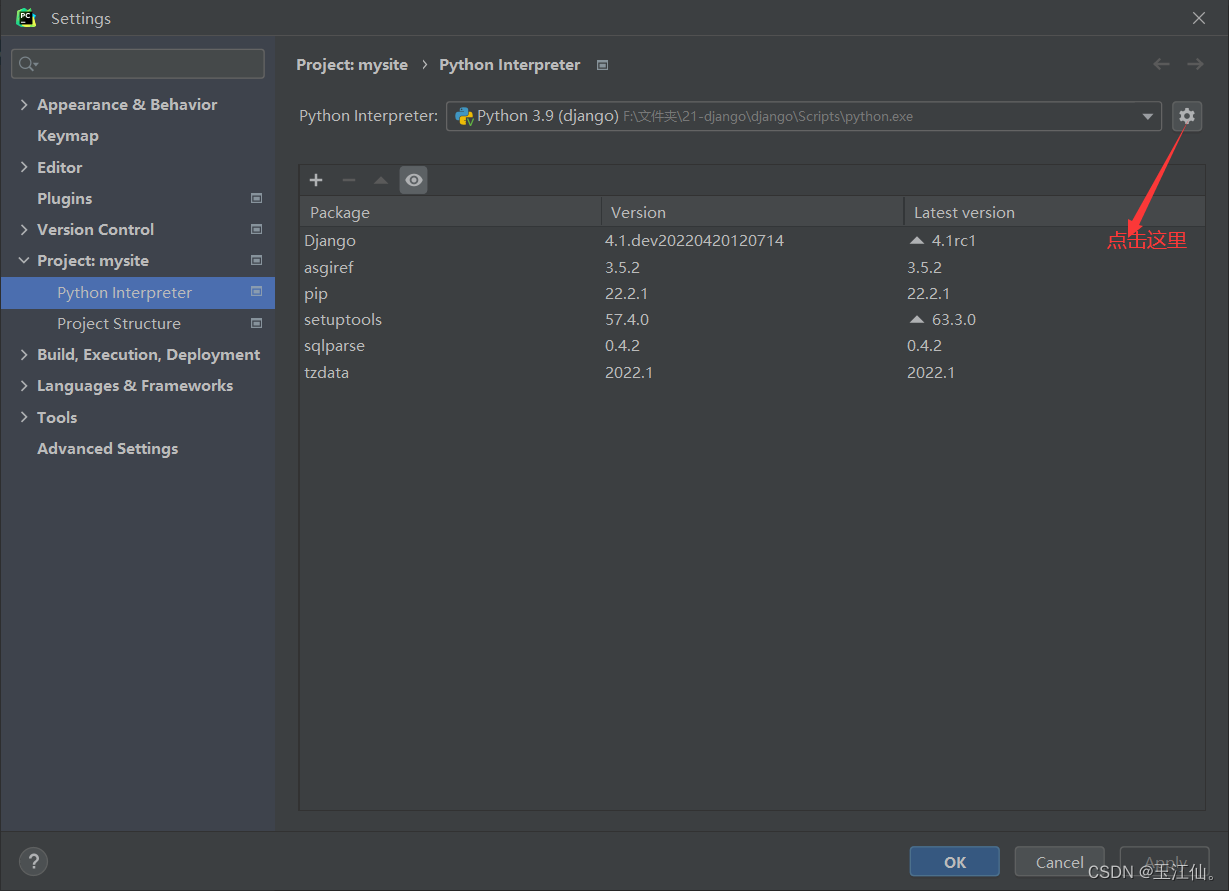Expand the Version Control section

point(24,229)
